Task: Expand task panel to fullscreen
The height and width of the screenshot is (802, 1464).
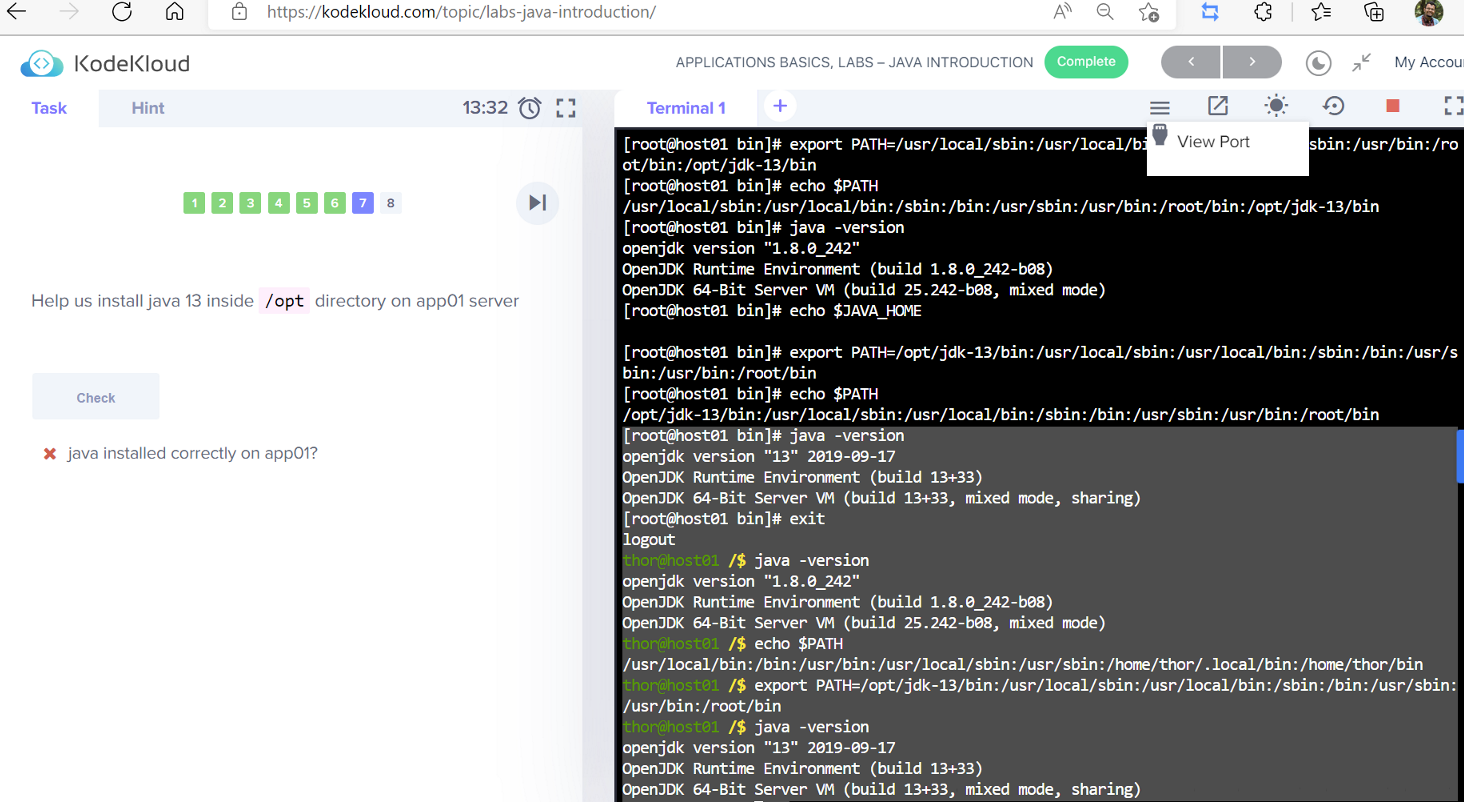Action: [566, 108]
